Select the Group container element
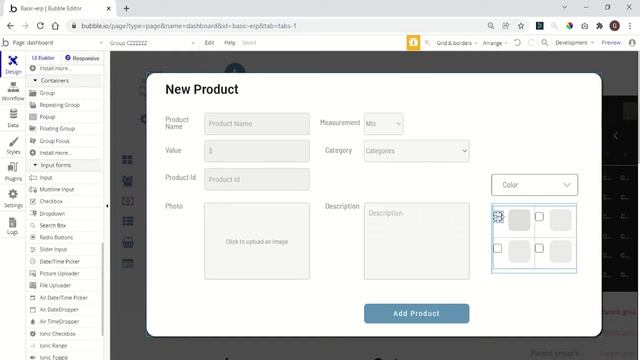The image size is (640, 360). [47, 93]
